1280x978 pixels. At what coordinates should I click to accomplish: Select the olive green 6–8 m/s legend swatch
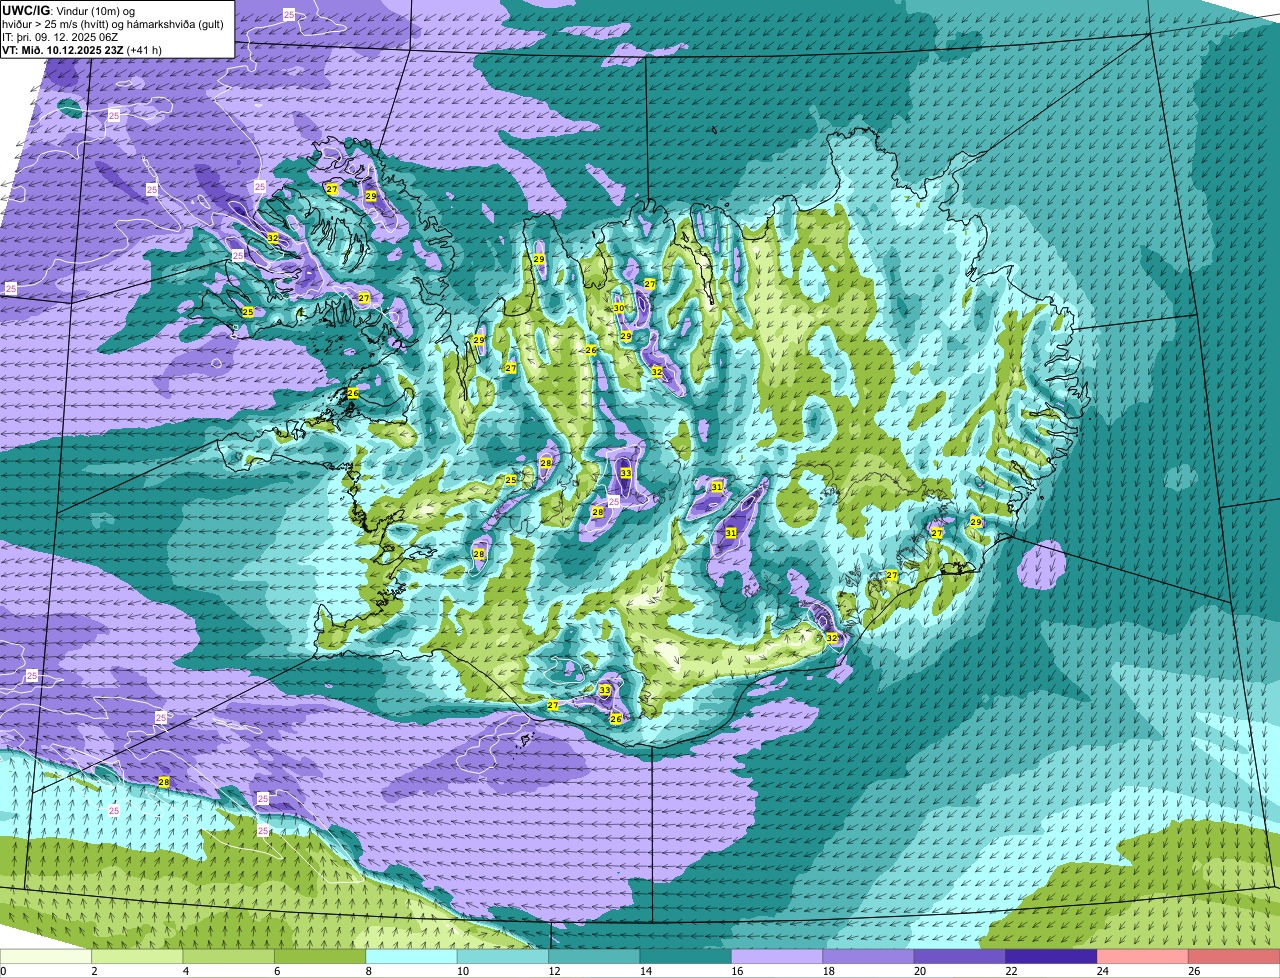pyautogui.click(x=320, y=957)
